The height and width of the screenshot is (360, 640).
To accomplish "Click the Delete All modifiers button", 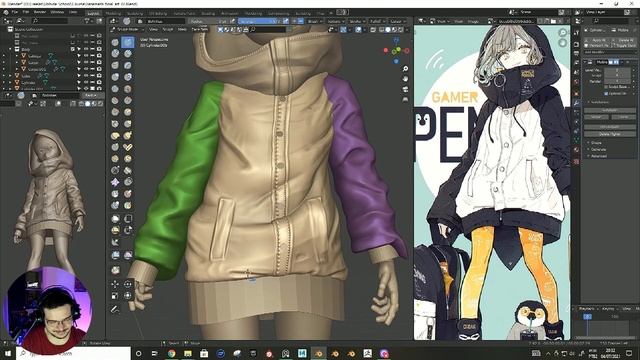I will click(623, 40).
